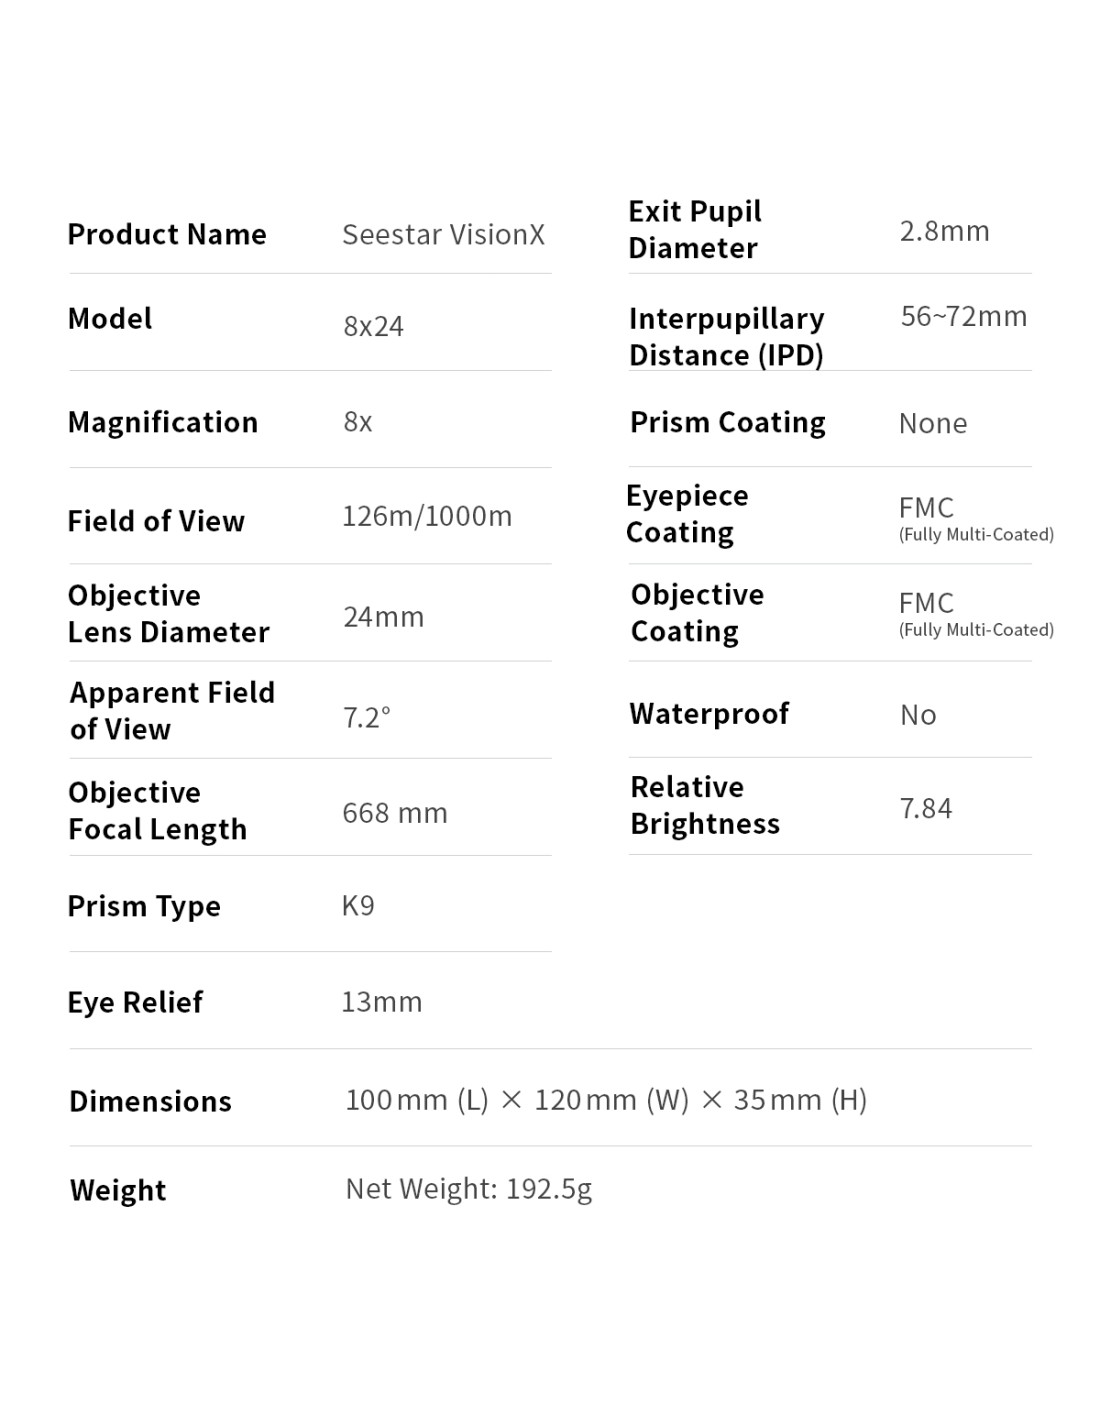Select the dimensions value text

[x=606, y=1100]
